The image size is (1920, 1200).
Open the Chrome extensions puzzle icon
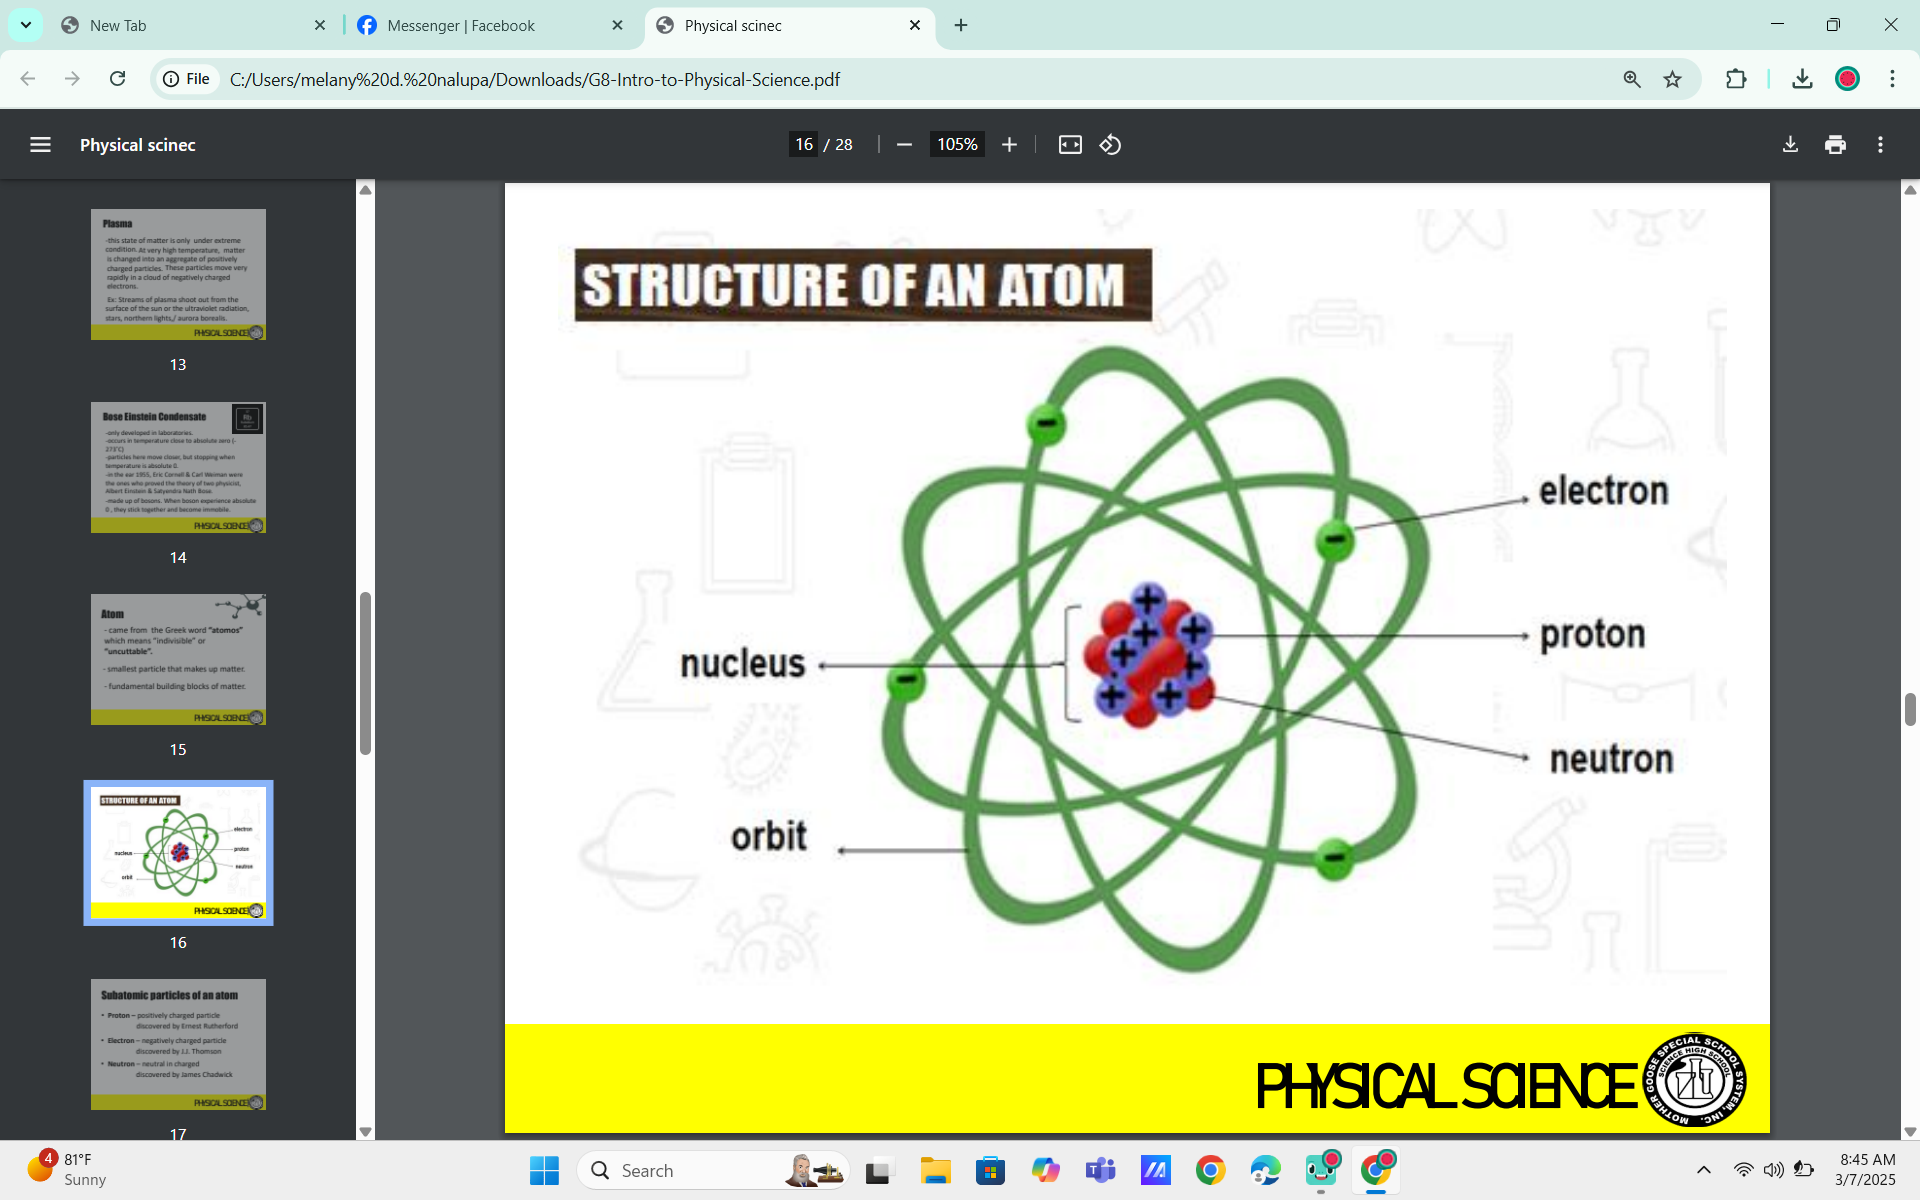(1736, 79)
